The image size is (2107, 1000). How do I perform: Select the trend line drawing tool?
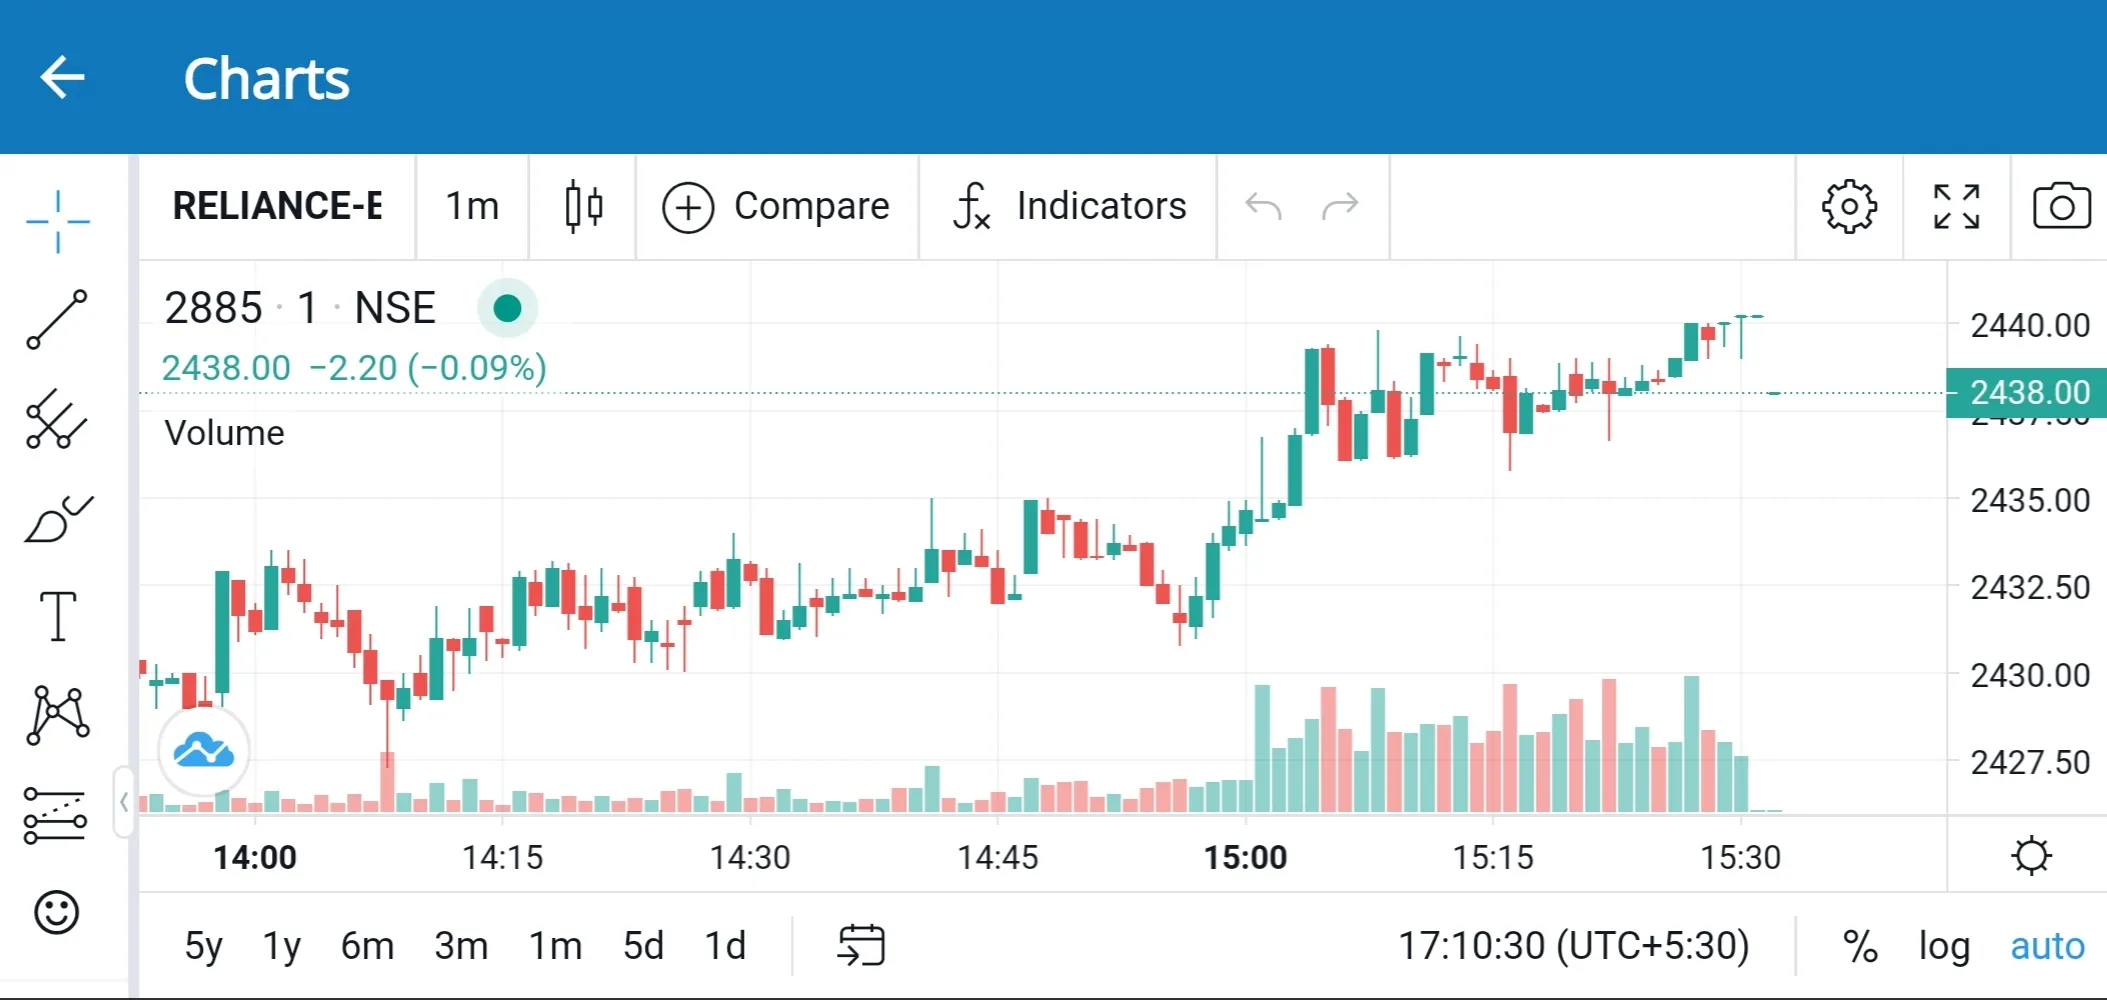click(57, 320)
